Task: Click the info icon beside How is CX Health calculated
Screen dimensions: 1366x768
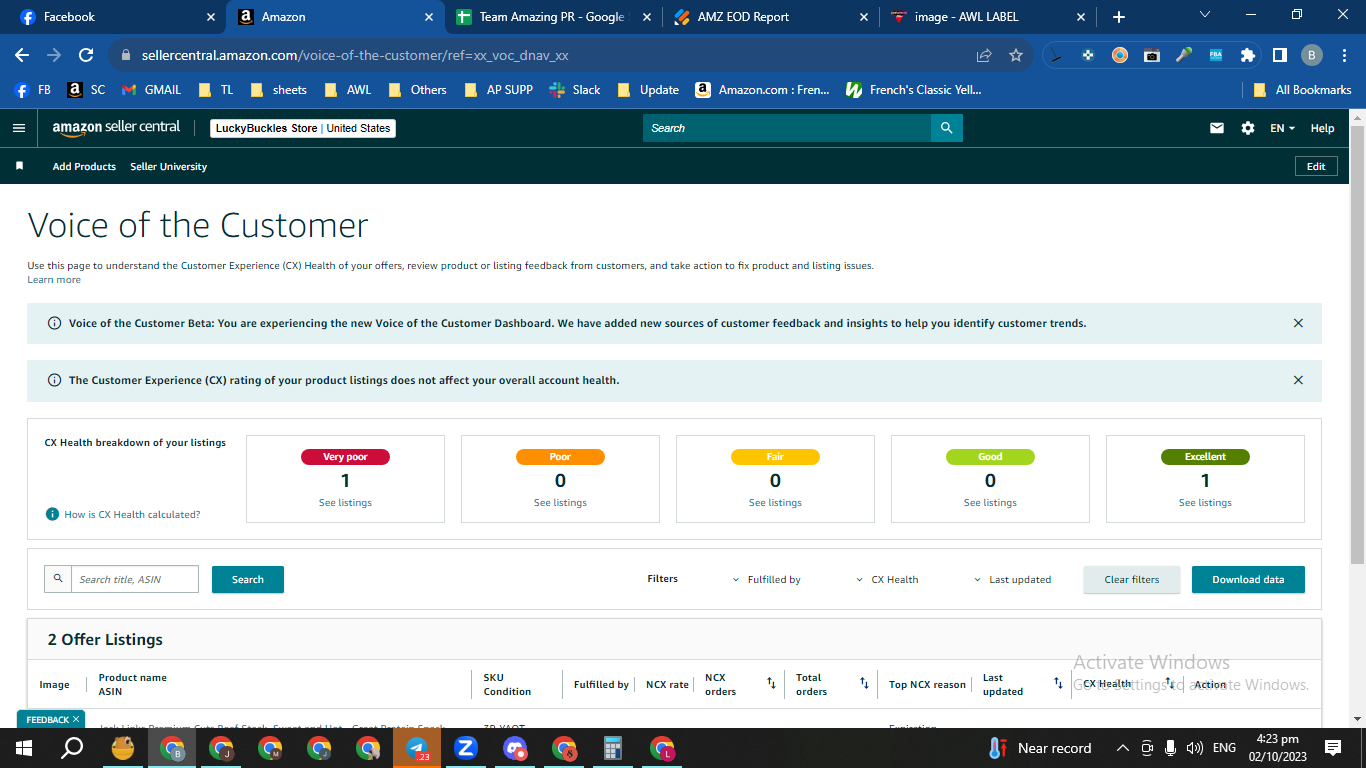Action: (53, 514)
